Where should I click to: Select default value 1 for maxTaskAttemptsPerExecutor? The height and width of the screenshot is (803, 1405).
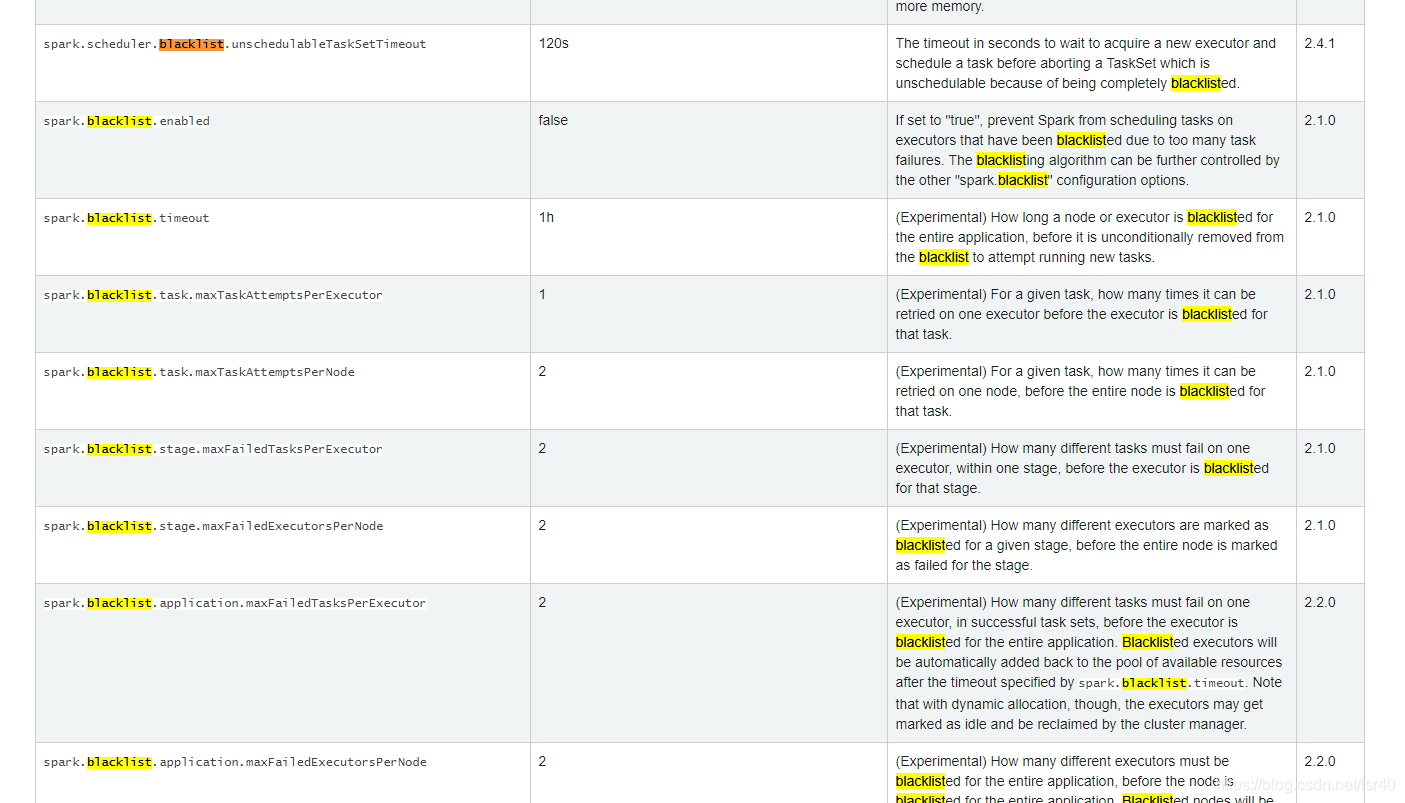[x=542, y=294]
